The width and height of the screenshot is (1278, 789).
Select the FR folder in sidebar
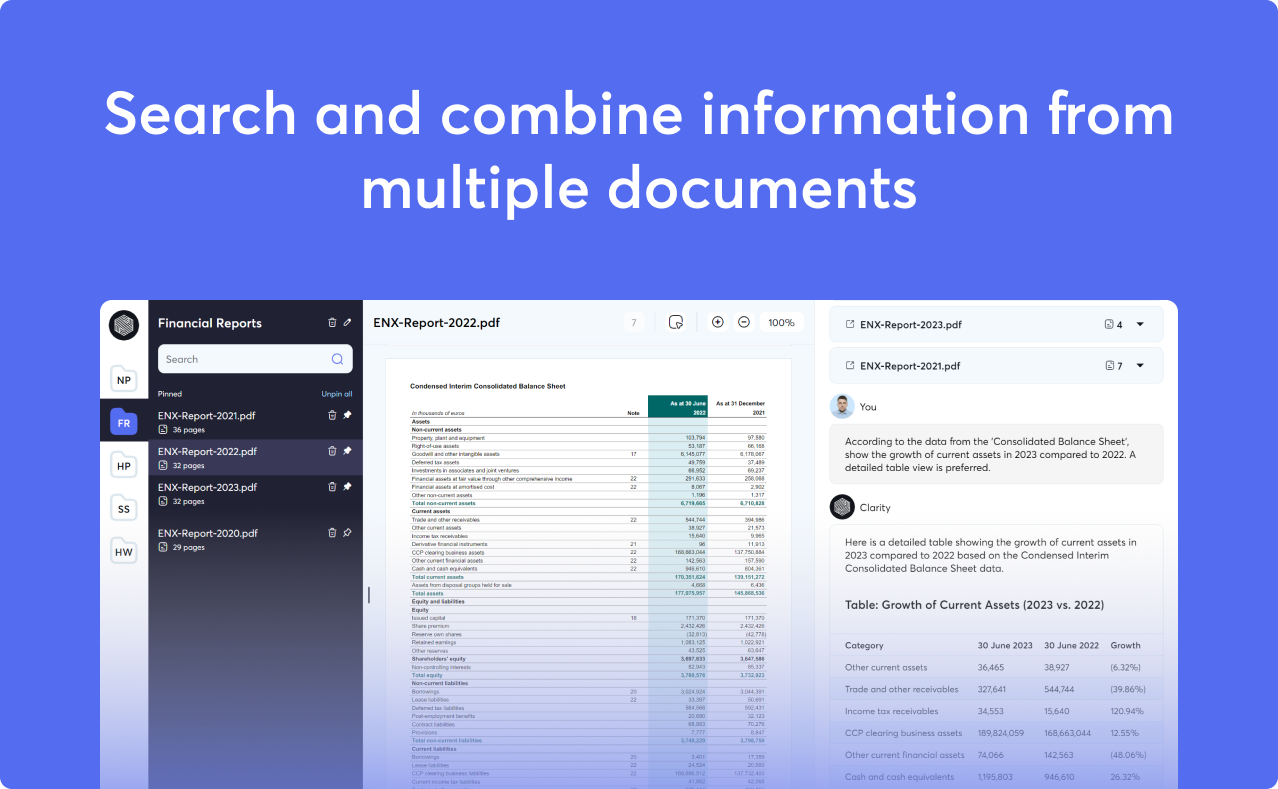click(x=124, y=422)
